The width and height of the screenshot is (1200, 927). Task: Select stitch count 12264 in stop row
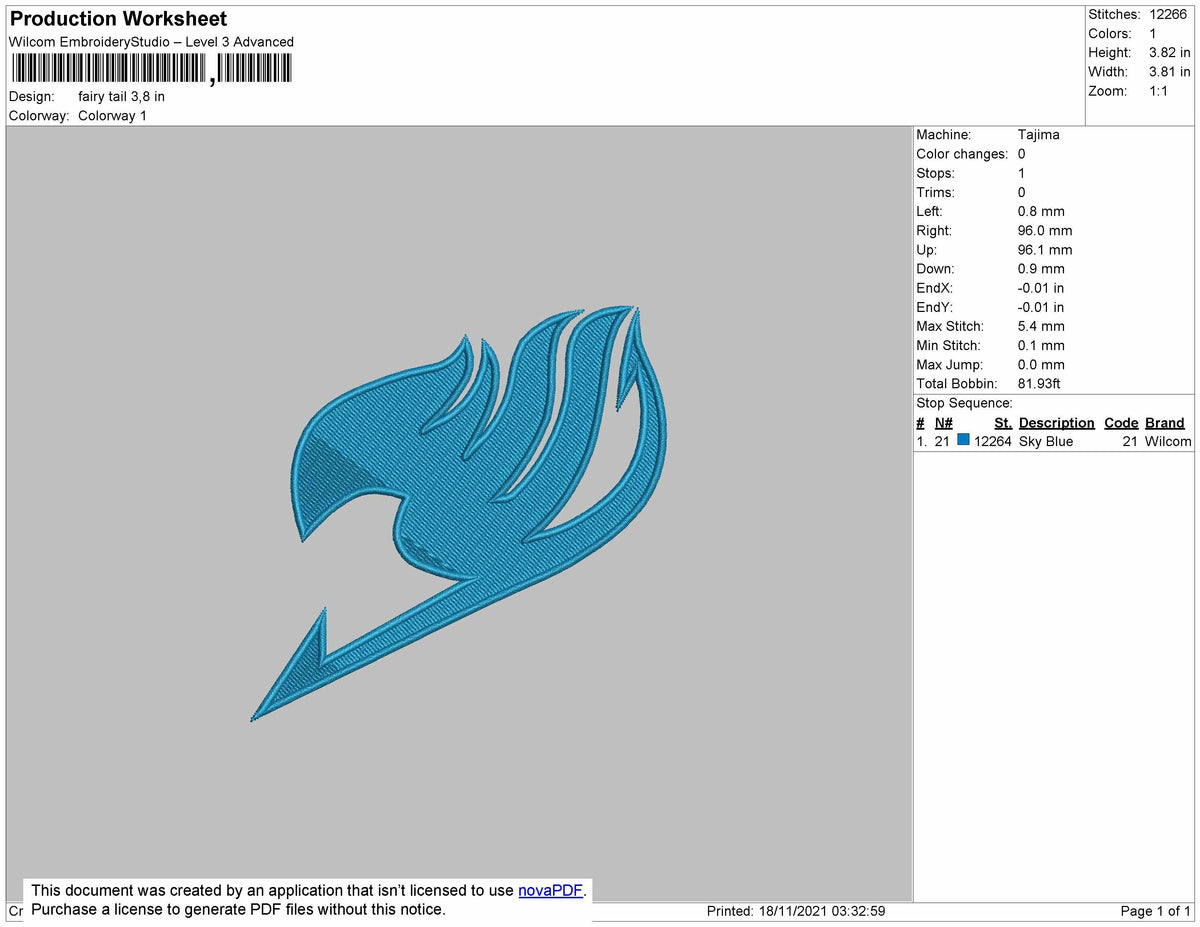pyautogui.click(x=993, y=441)
